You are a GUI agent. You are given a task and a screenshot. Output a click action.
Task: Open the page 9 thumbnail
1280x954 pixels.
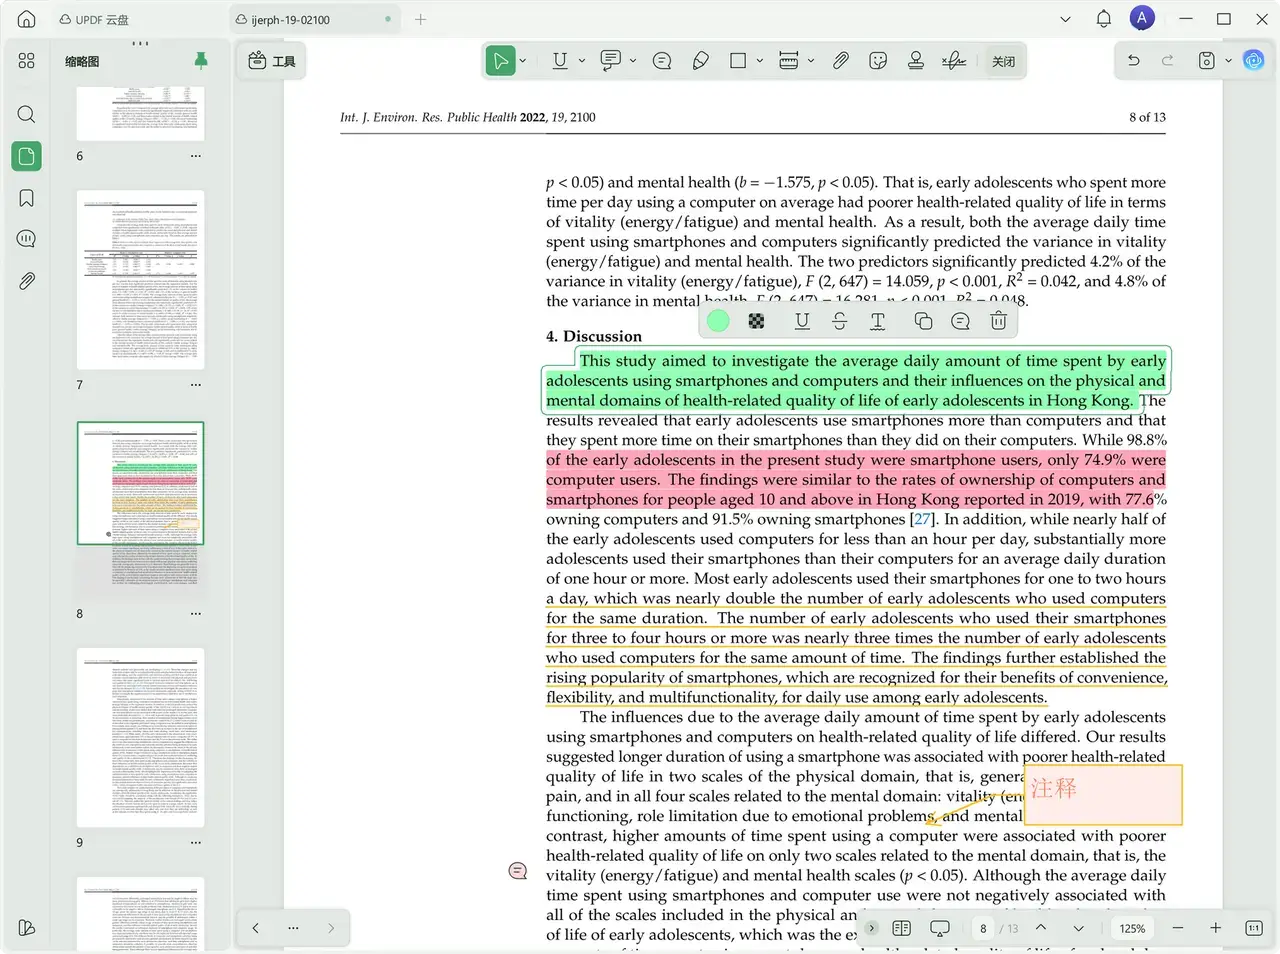pos(140,738)
